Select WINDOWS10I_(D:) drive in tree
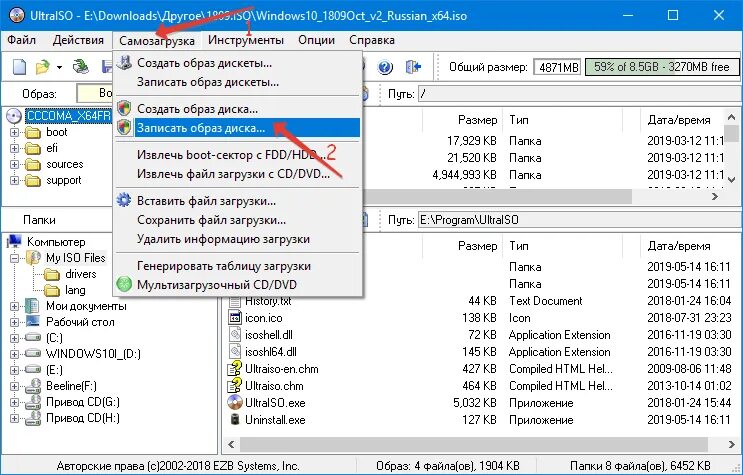743x475 pixels. [93, 354]
